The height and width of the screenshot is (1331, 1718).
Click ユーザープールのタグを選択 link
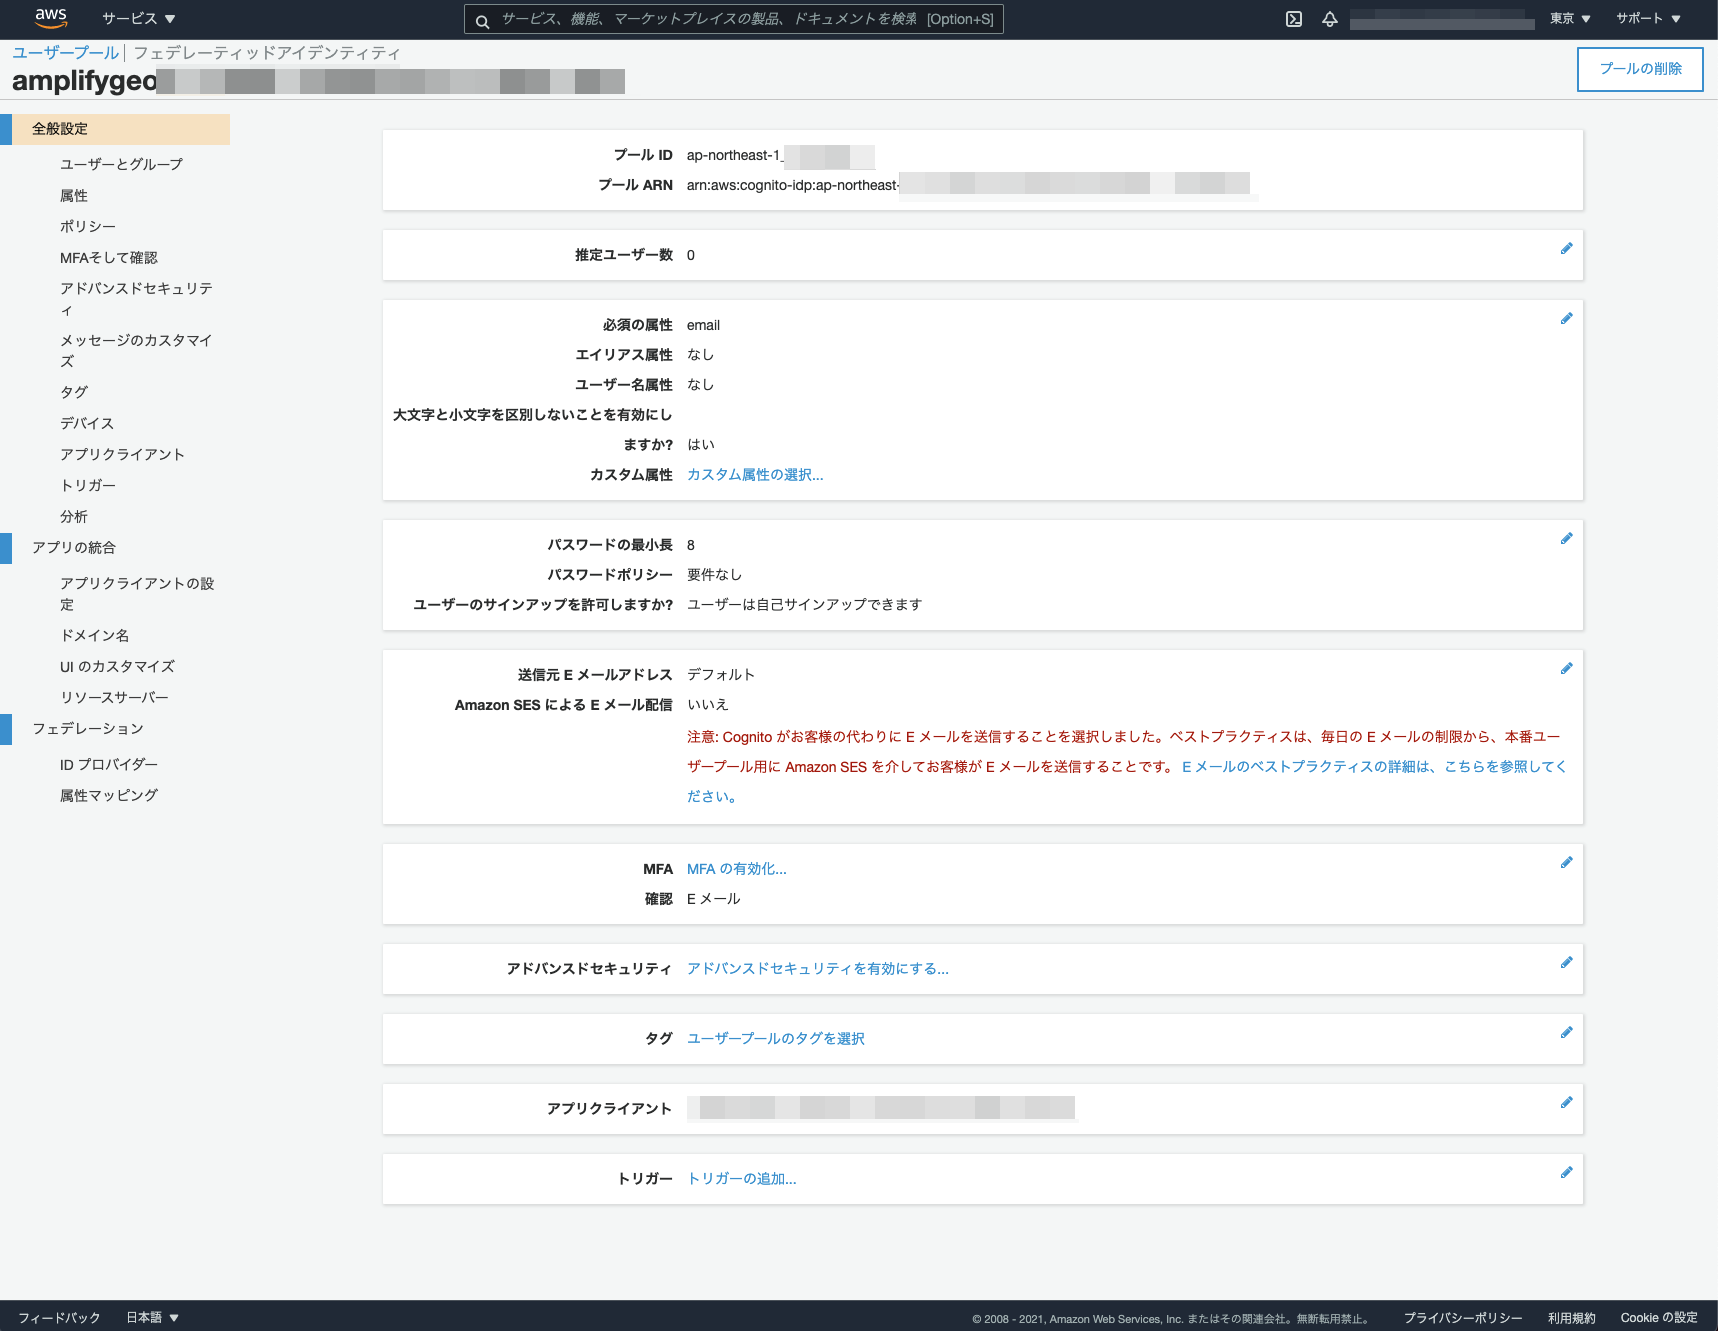(x=776, y=1039)
